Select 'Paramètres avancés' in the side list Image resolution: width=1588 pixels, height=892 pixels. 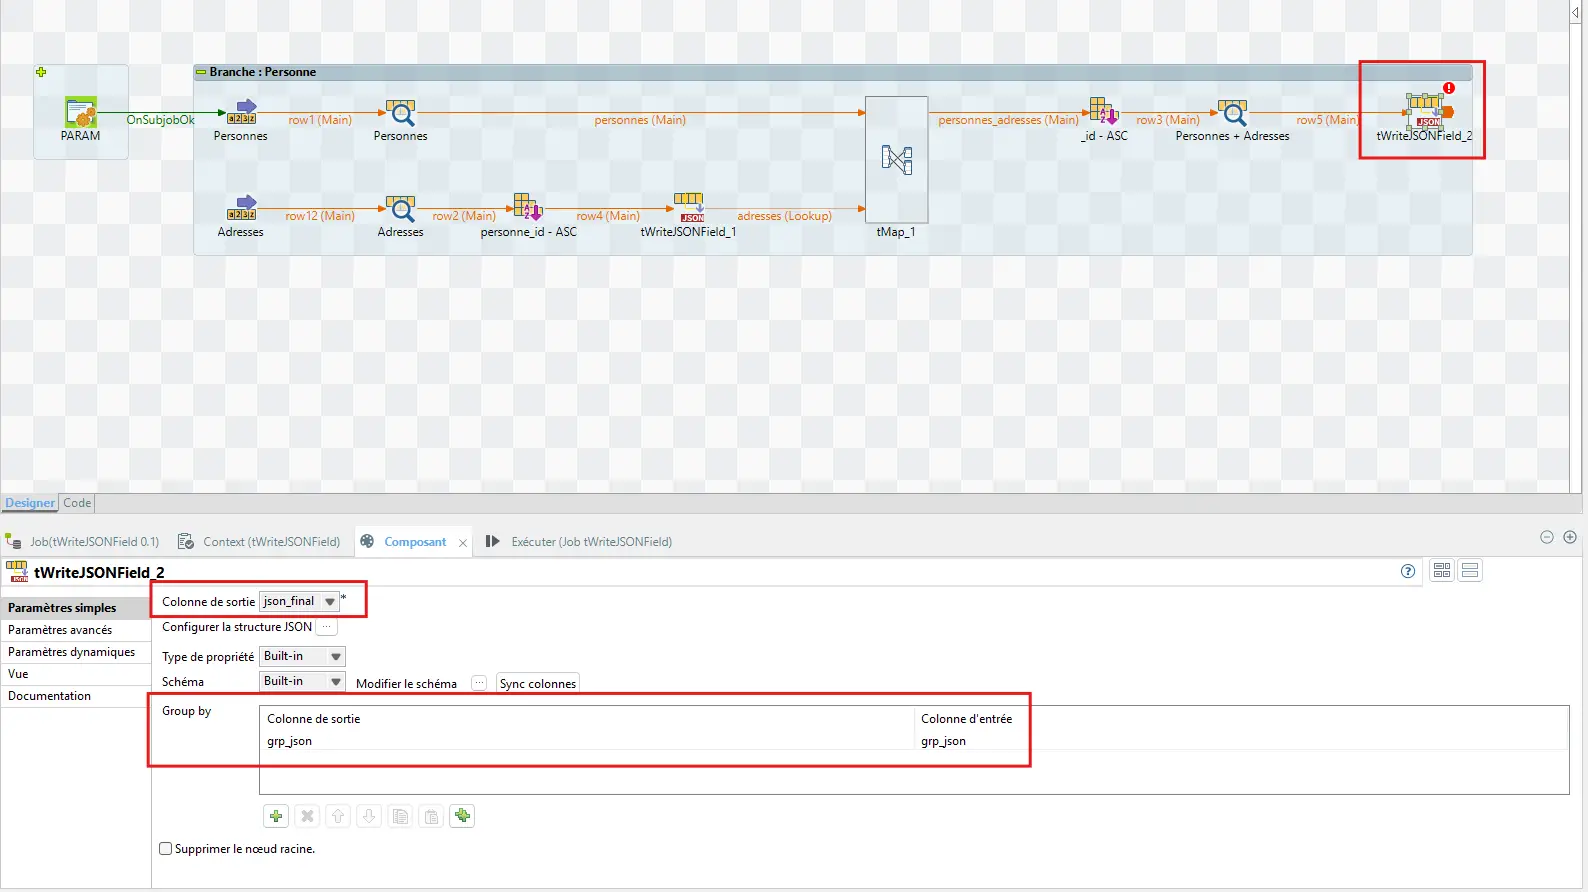[x=60, y=630]
